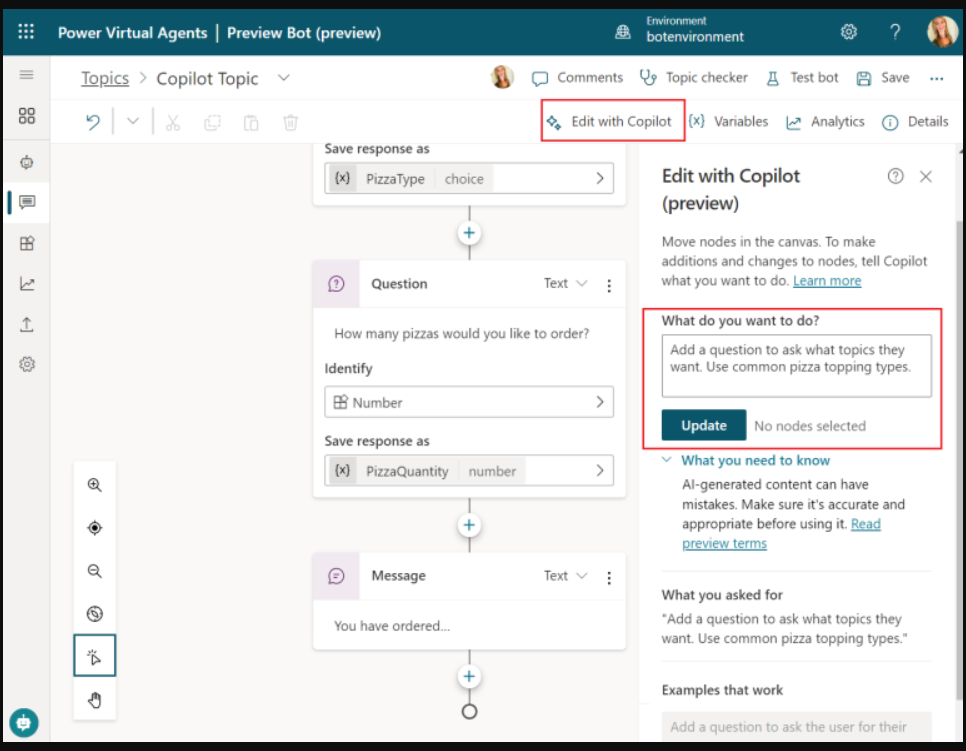
Task: Add node after the Message node
Action: (x=469, y=676)
